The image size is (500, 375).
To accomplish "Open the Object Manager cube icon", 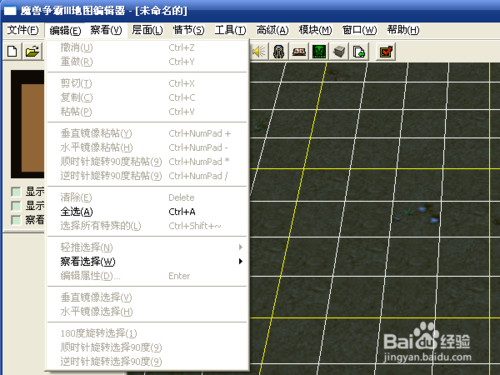I will point(339,52).
